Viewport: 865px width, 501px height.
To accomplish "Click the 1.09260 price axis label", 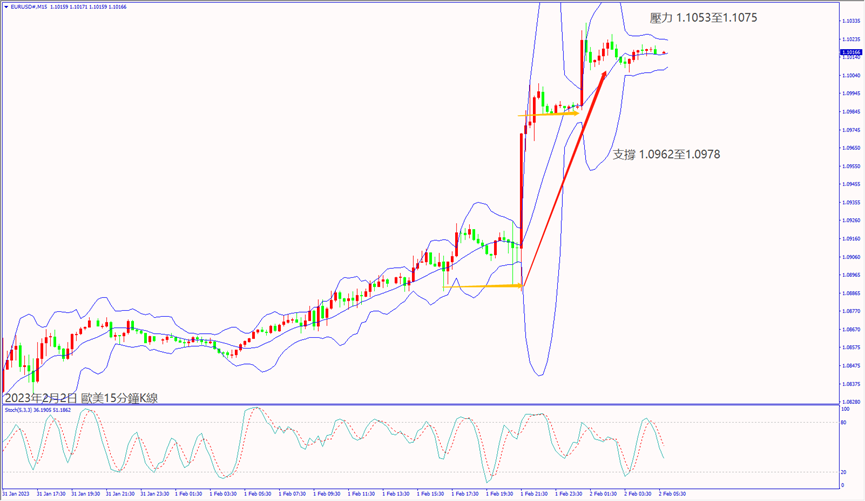I will coord(851,220).
